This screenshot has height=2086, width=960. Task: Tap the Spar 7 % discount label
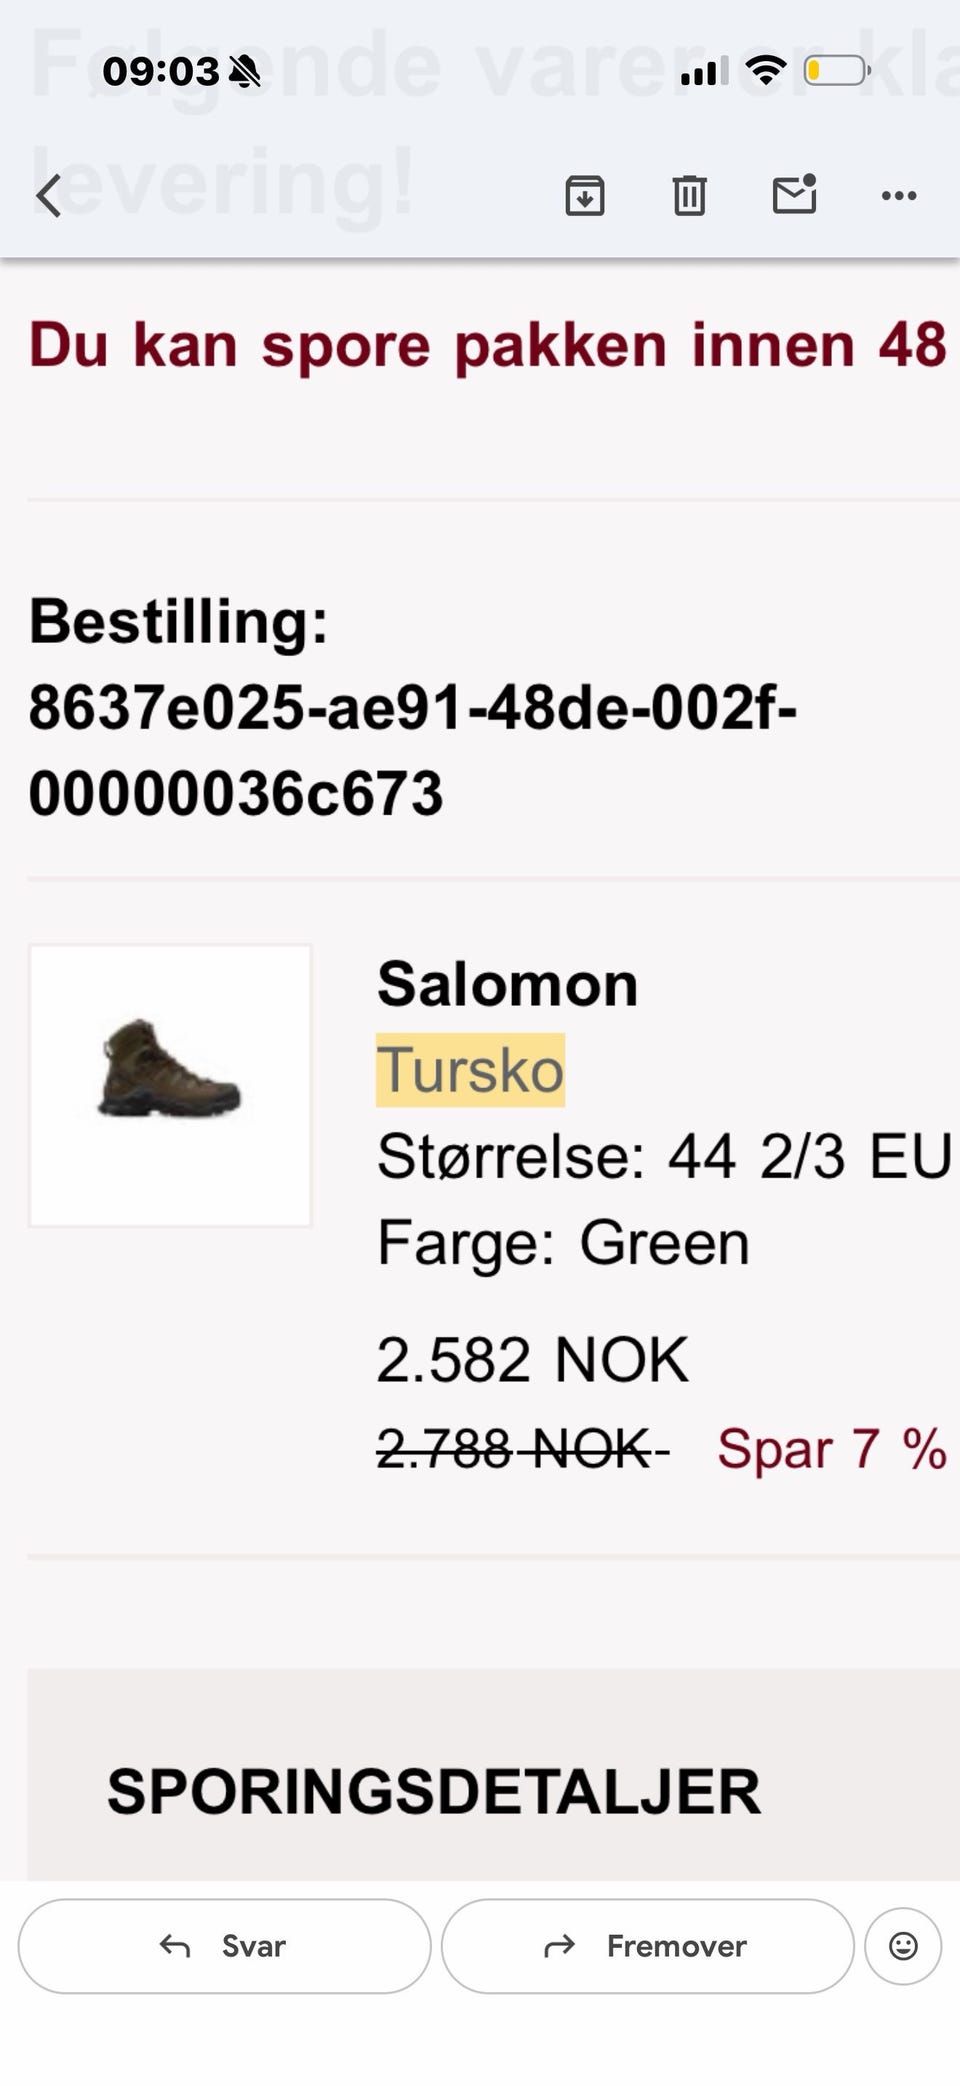click(x=832, y=1449)
